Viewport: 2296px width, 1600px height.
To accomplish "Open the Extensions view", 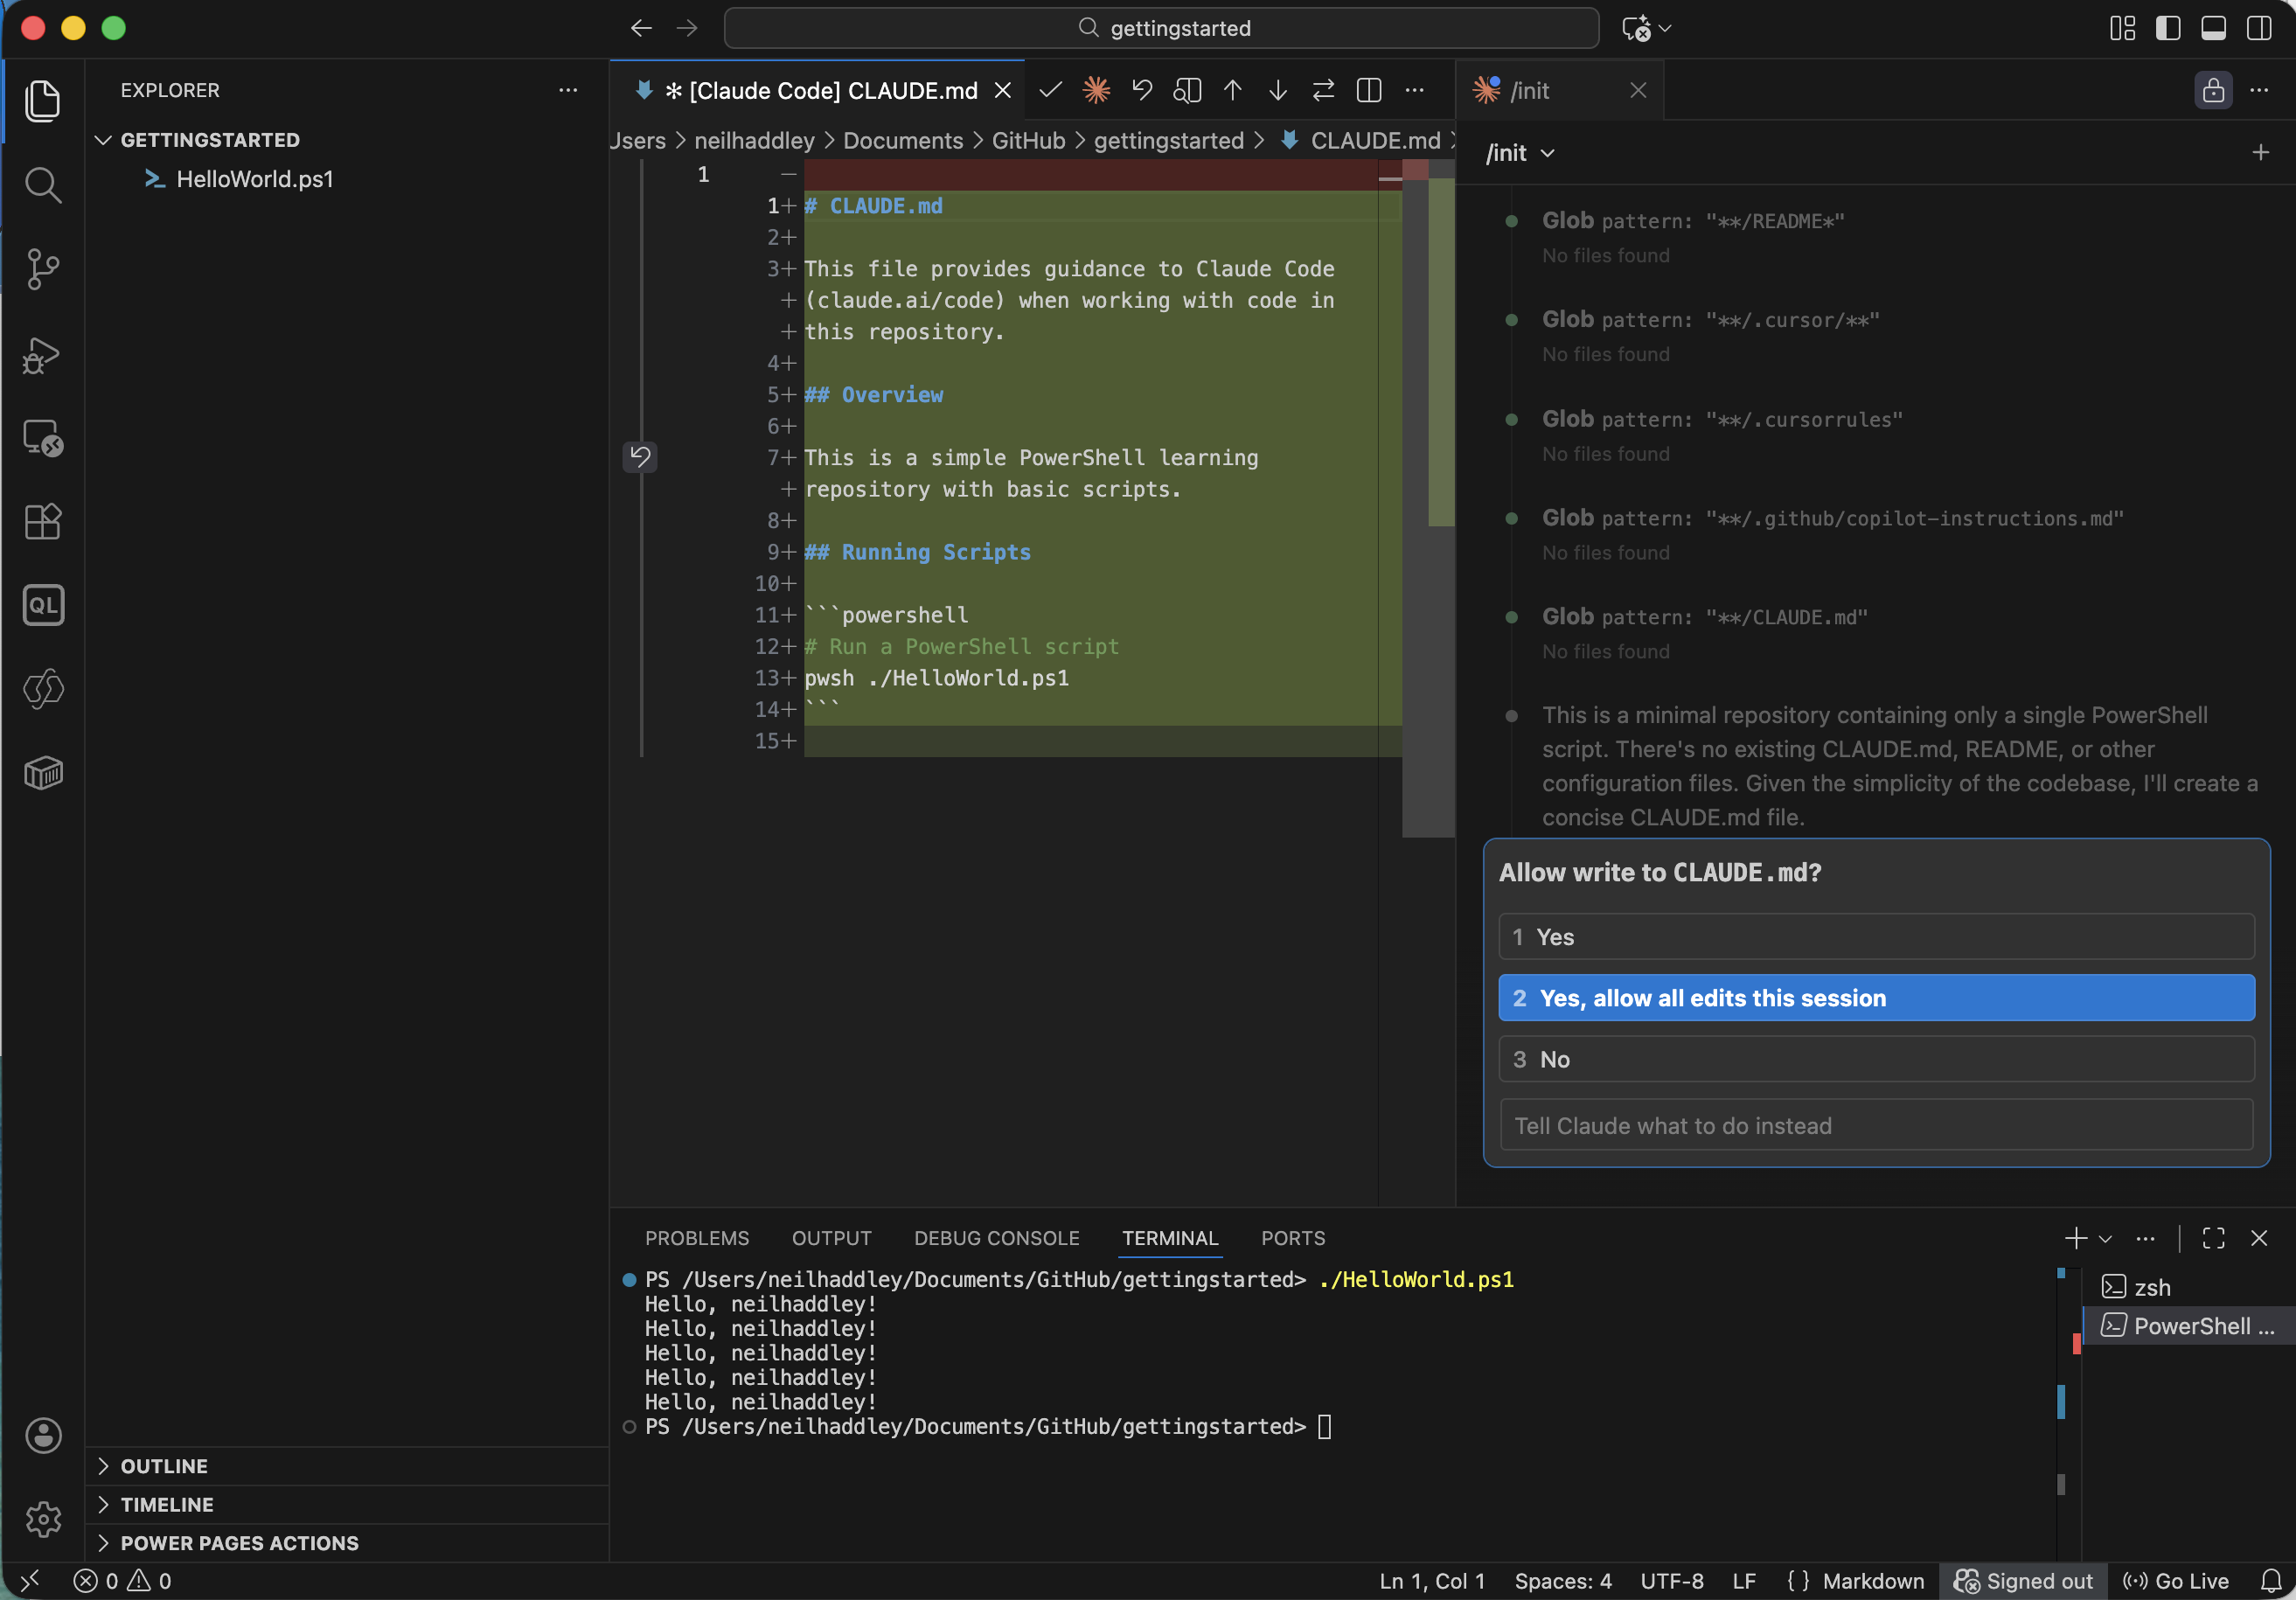I will click(43, 521).
